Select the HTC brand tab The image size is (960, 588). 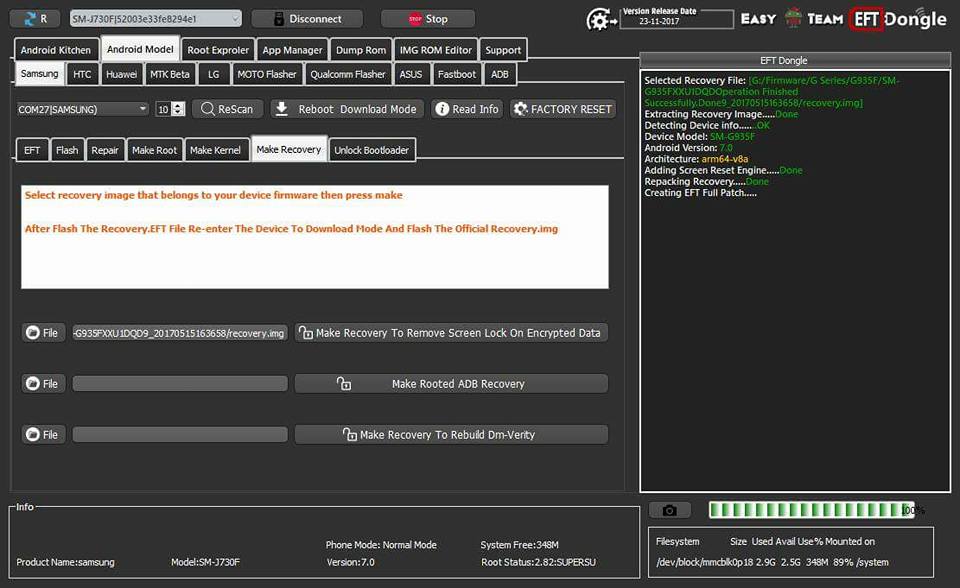click(x=82, y=74)
